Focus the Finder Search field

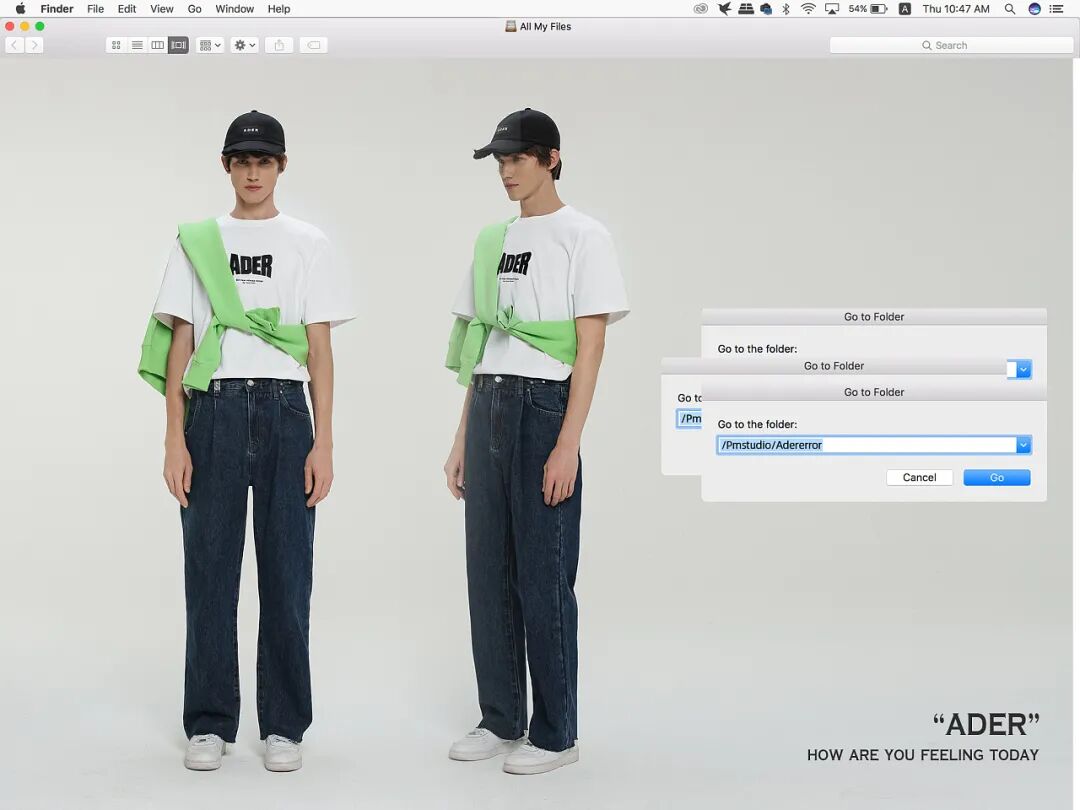[x=951, y=45]
